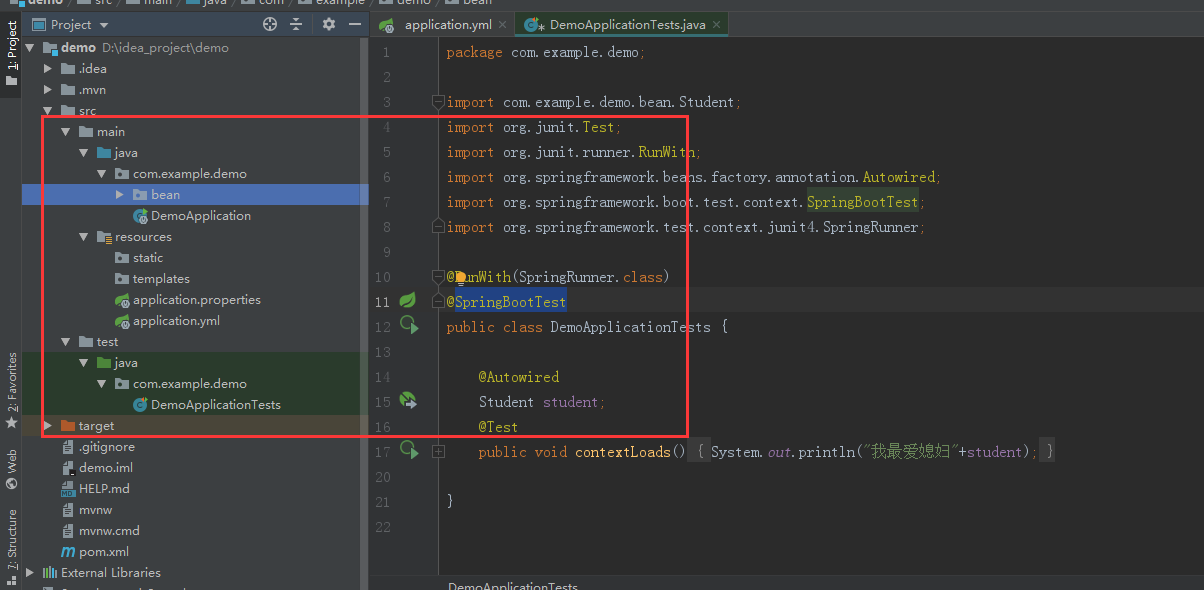Select the .gitignore file
Screen dimensions: 1204x590
point(106,446)
